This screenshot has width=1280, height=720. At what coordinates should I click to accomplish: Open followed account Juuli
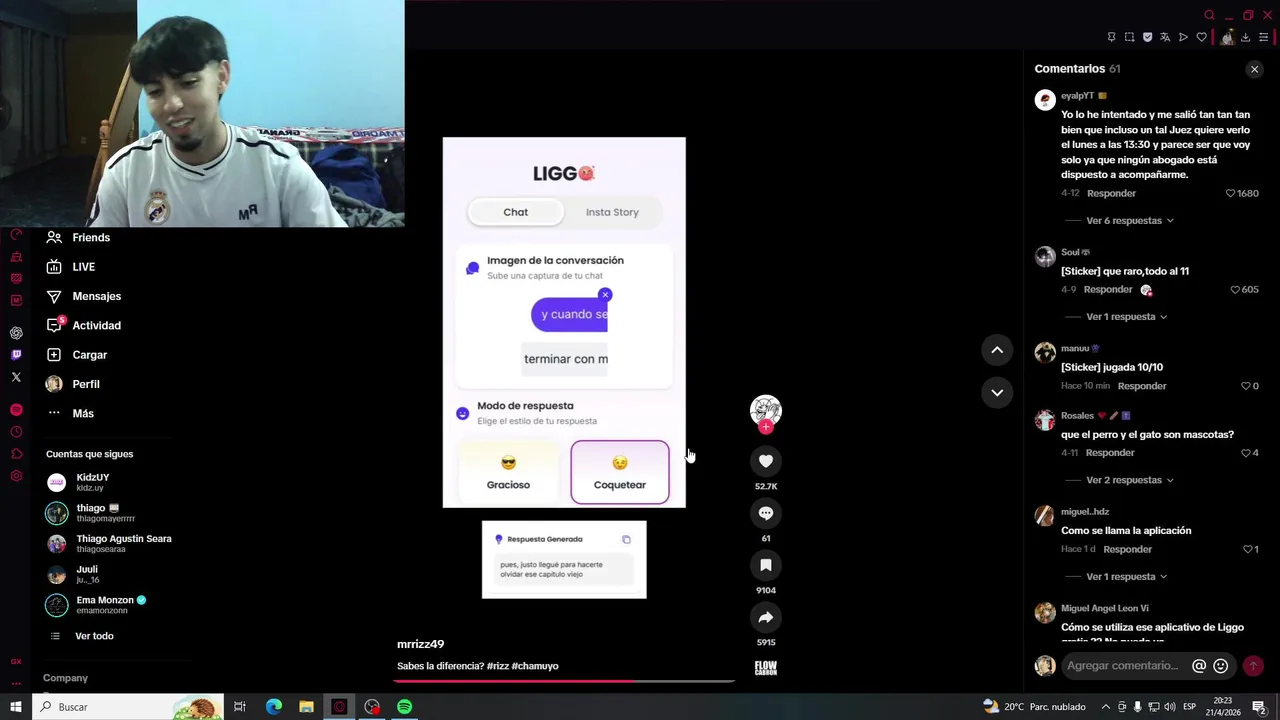[x=73, y=574]
